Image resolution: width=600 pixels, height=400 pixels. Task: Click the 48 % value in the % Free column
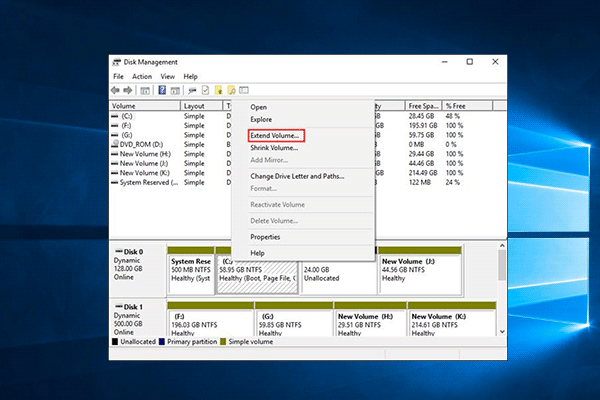[x=452, y=116]
